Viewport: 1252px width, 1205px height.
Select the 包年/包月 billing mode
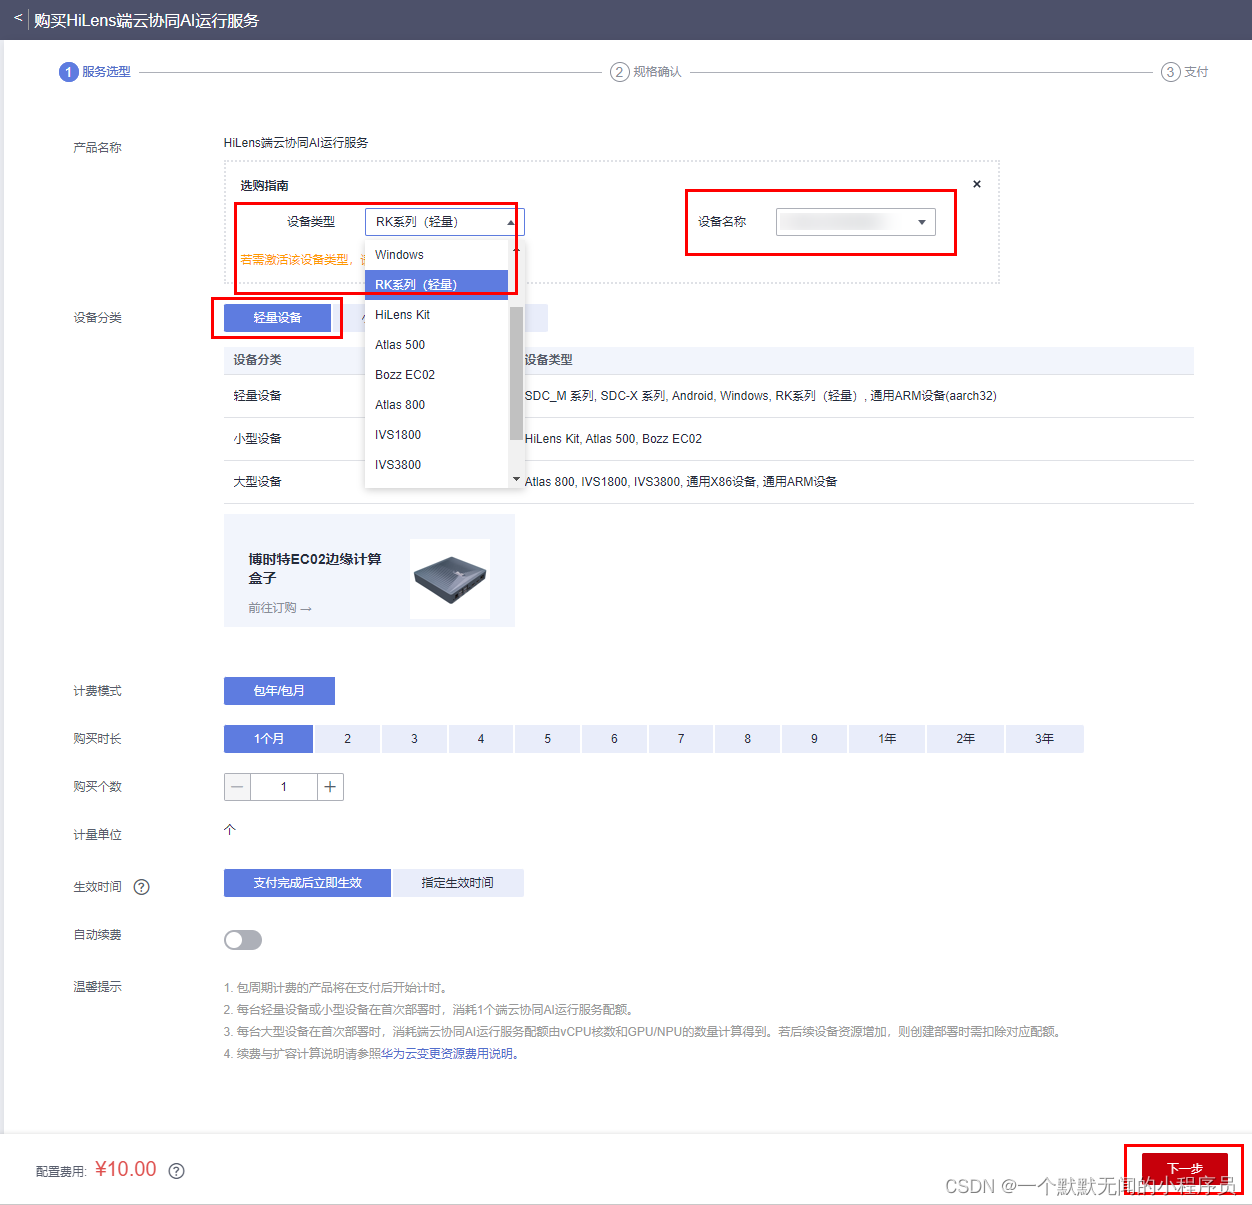pos(279,690)
